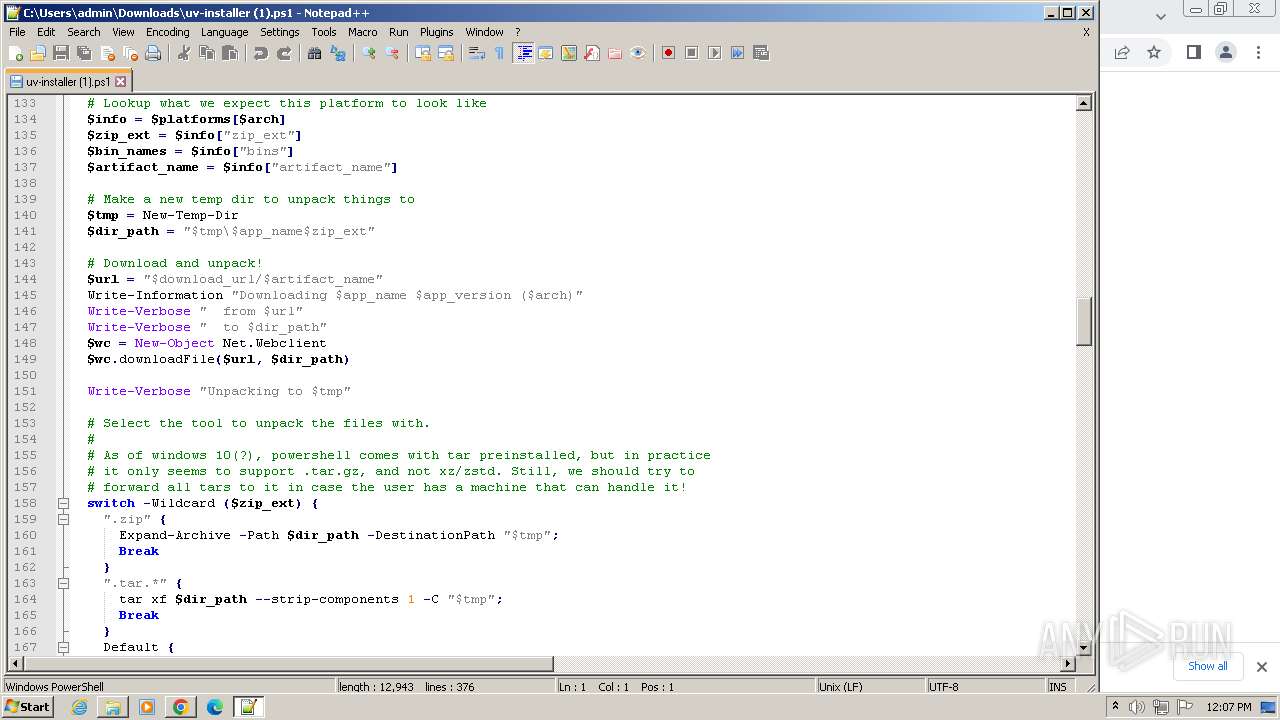The height and width of the screenshot is (720, 1280).
Task: Print the document using the Print icon
Action: pos(153,53)
